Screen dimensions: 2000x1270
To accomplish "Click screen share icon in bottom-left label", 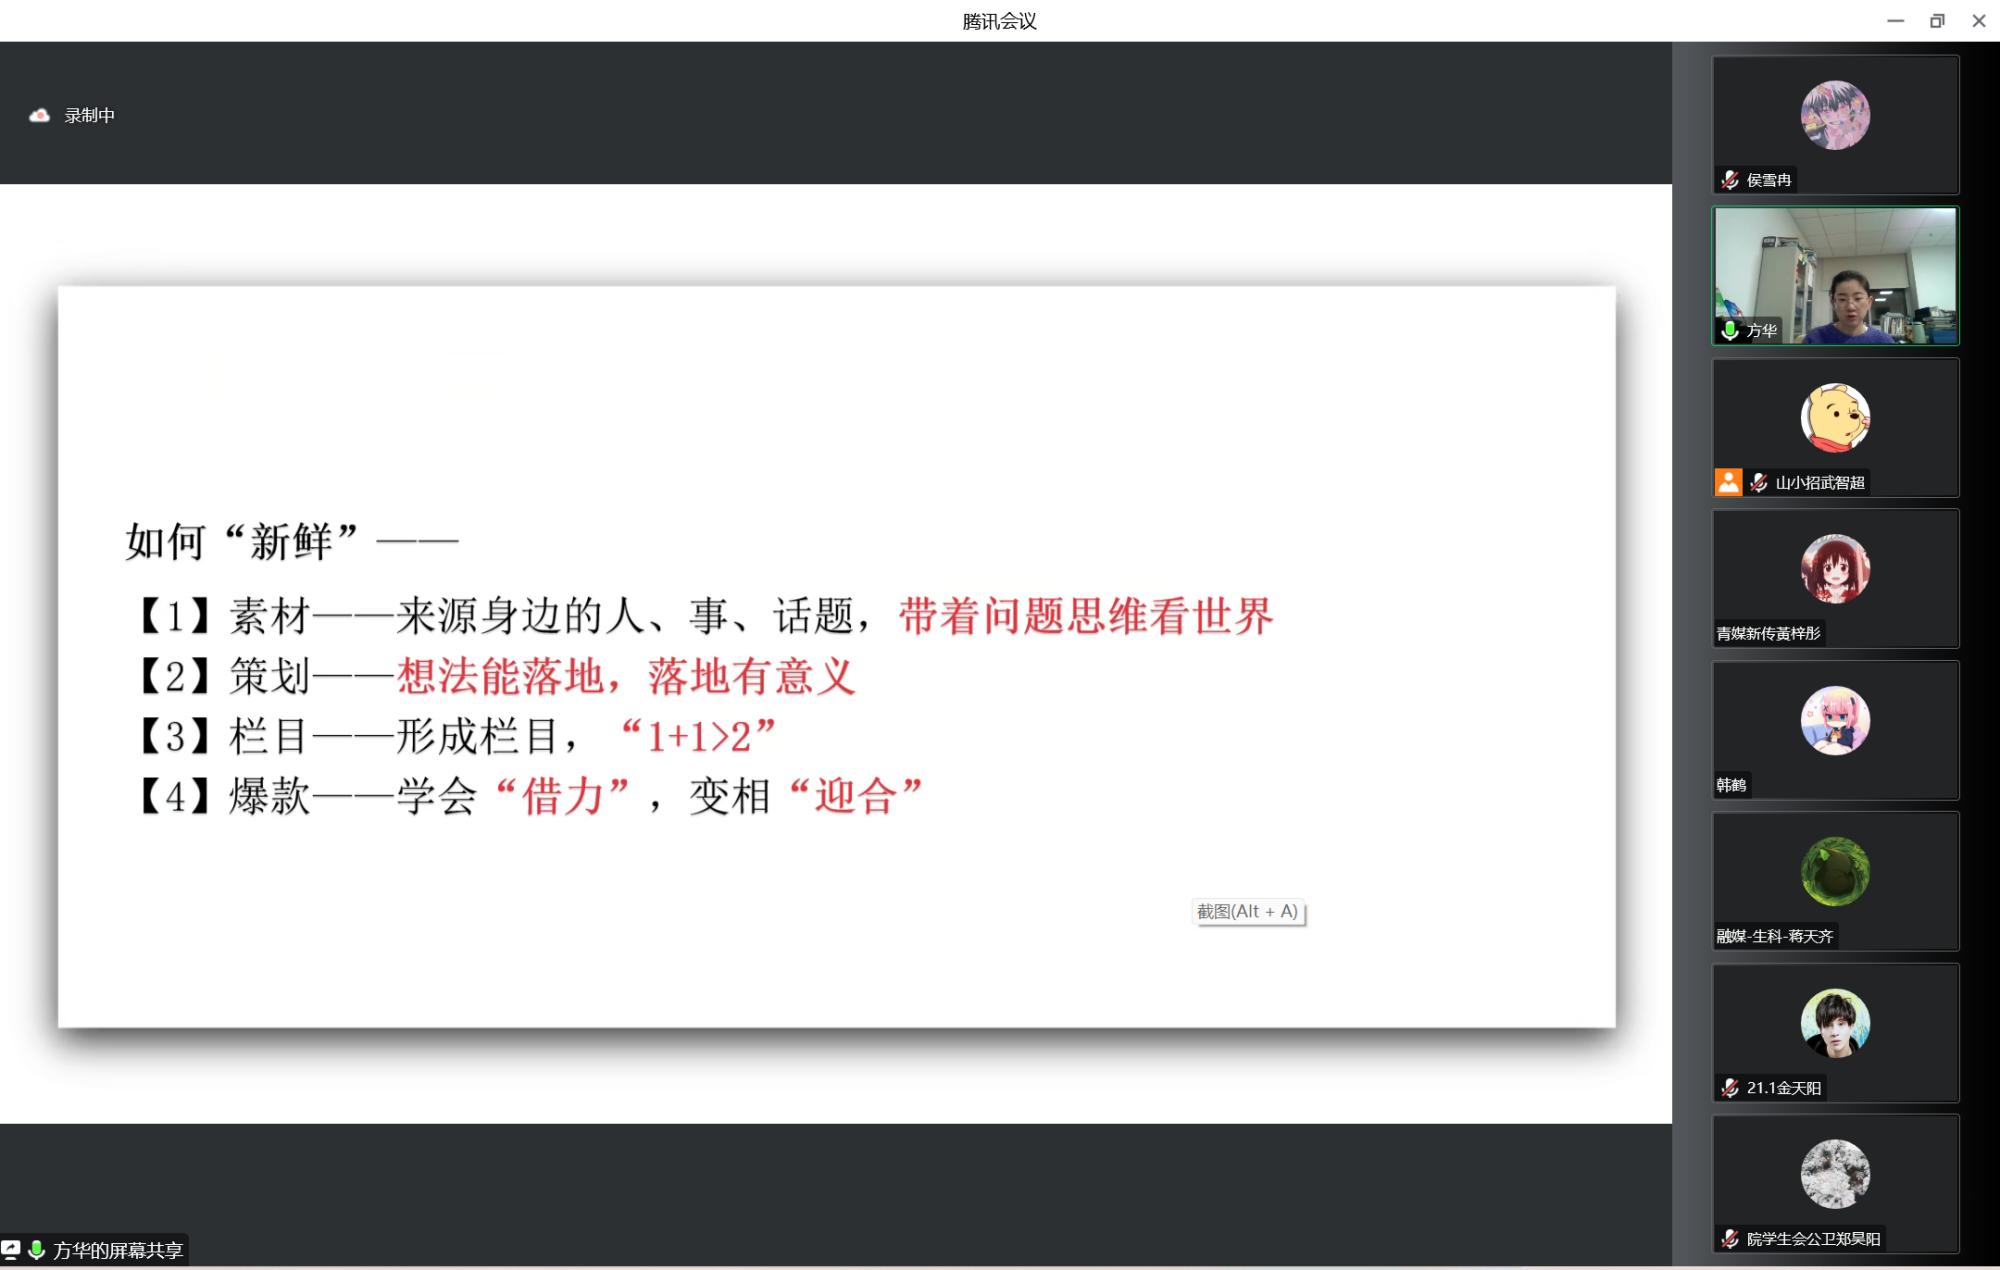I will (x=11, y=1249).
